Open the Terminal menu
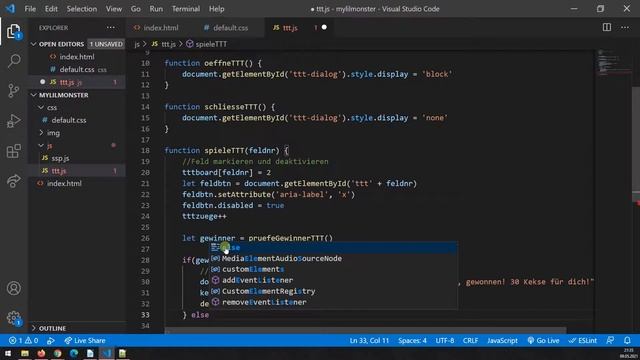This screenshot has width=640, height=360. tap(186, 9)
